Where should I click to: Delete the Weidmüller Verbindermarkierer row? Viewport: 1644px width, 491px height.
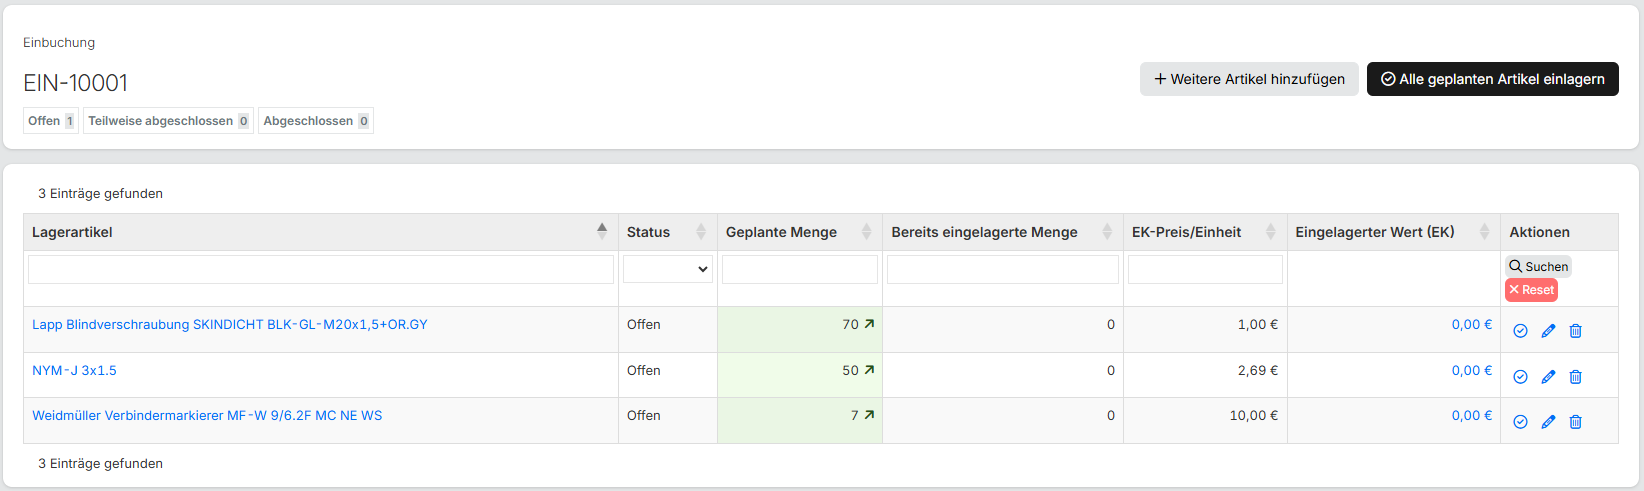pos(1575,422)
